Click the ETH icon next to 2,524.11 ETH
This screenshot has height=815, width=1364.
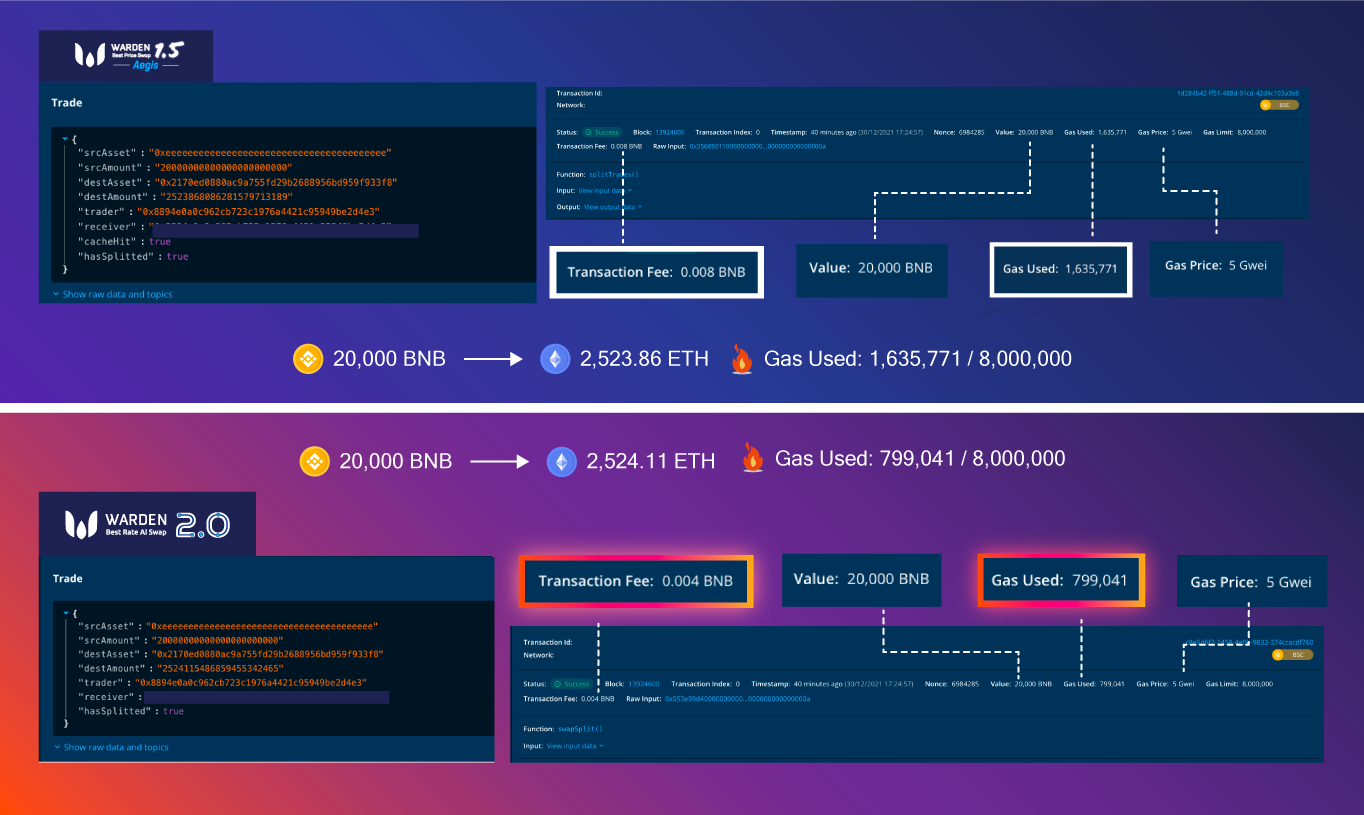pyautogui.click(x=561, y=461)
